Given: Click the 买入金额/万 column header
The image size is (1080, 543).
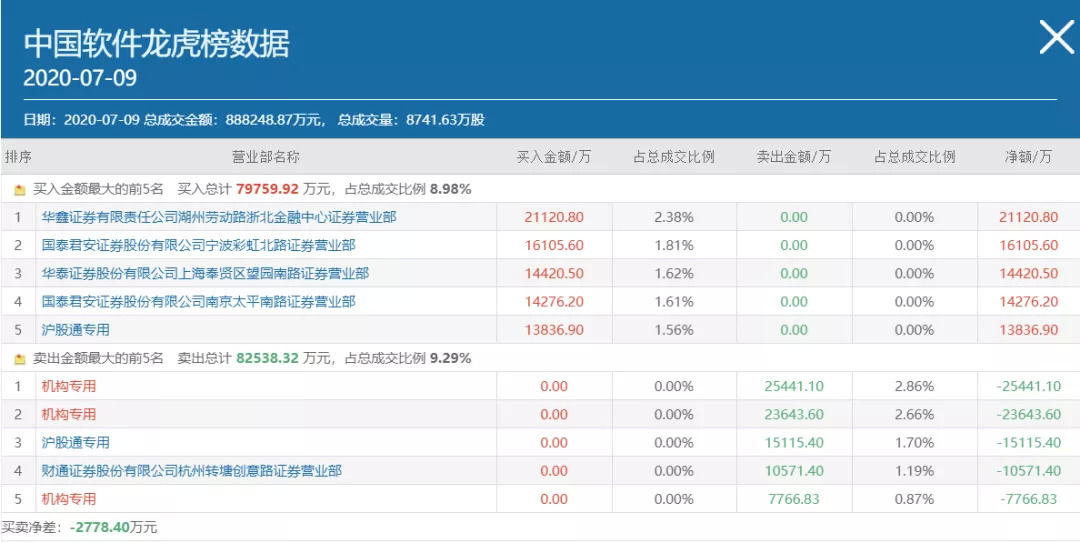Looking at the screenshot, I should pyautogui.click(x=554, y=157).
